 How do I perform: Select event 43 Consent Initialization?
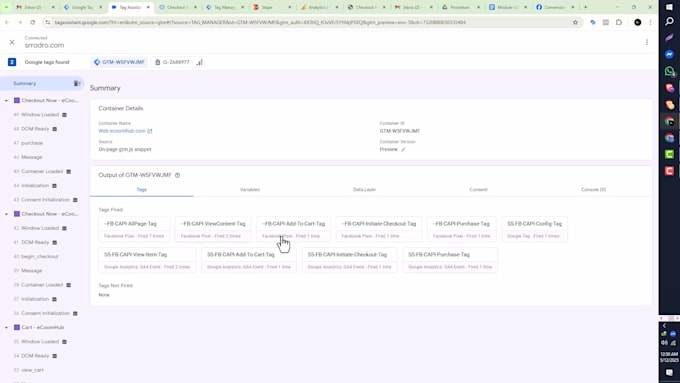(x=45, y=200)
